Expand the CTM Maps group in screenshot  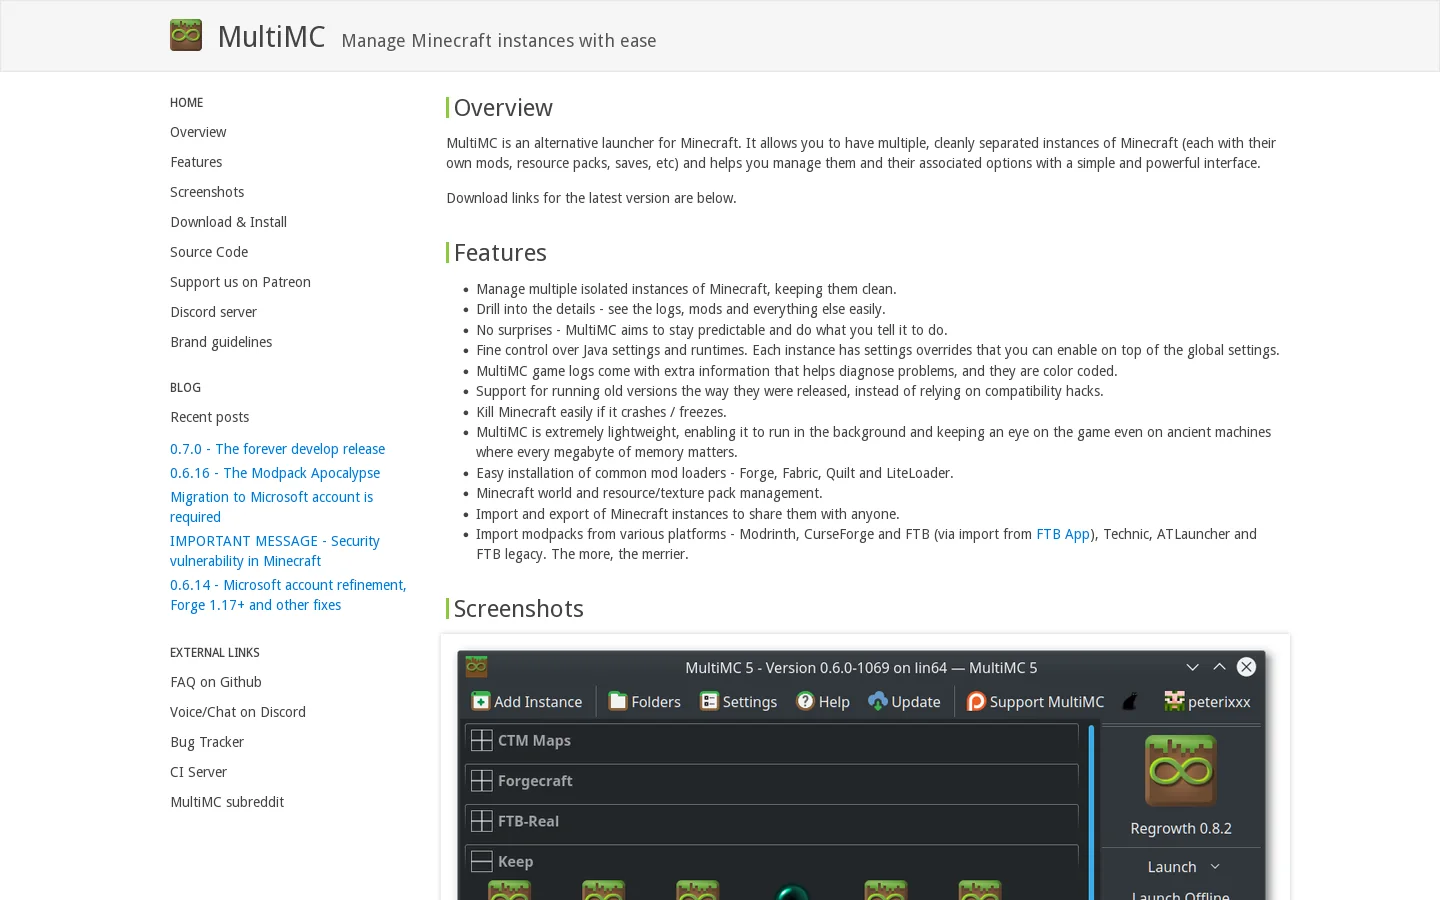(481, 740)
